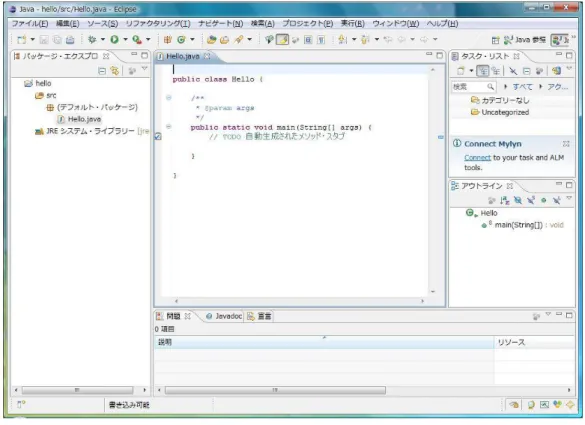The image size is (585, 425).
Task: Open the Outline view menu
Action: 569,199
